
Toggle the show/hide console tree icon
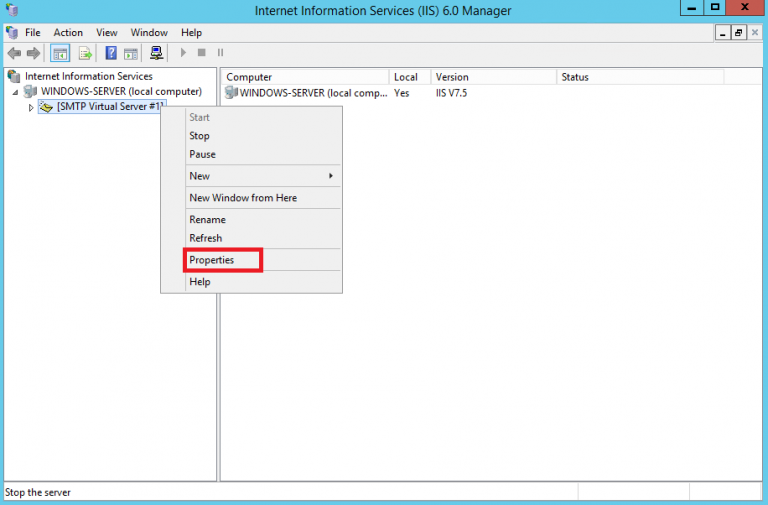pyautogui.click(x=60, y=53)
